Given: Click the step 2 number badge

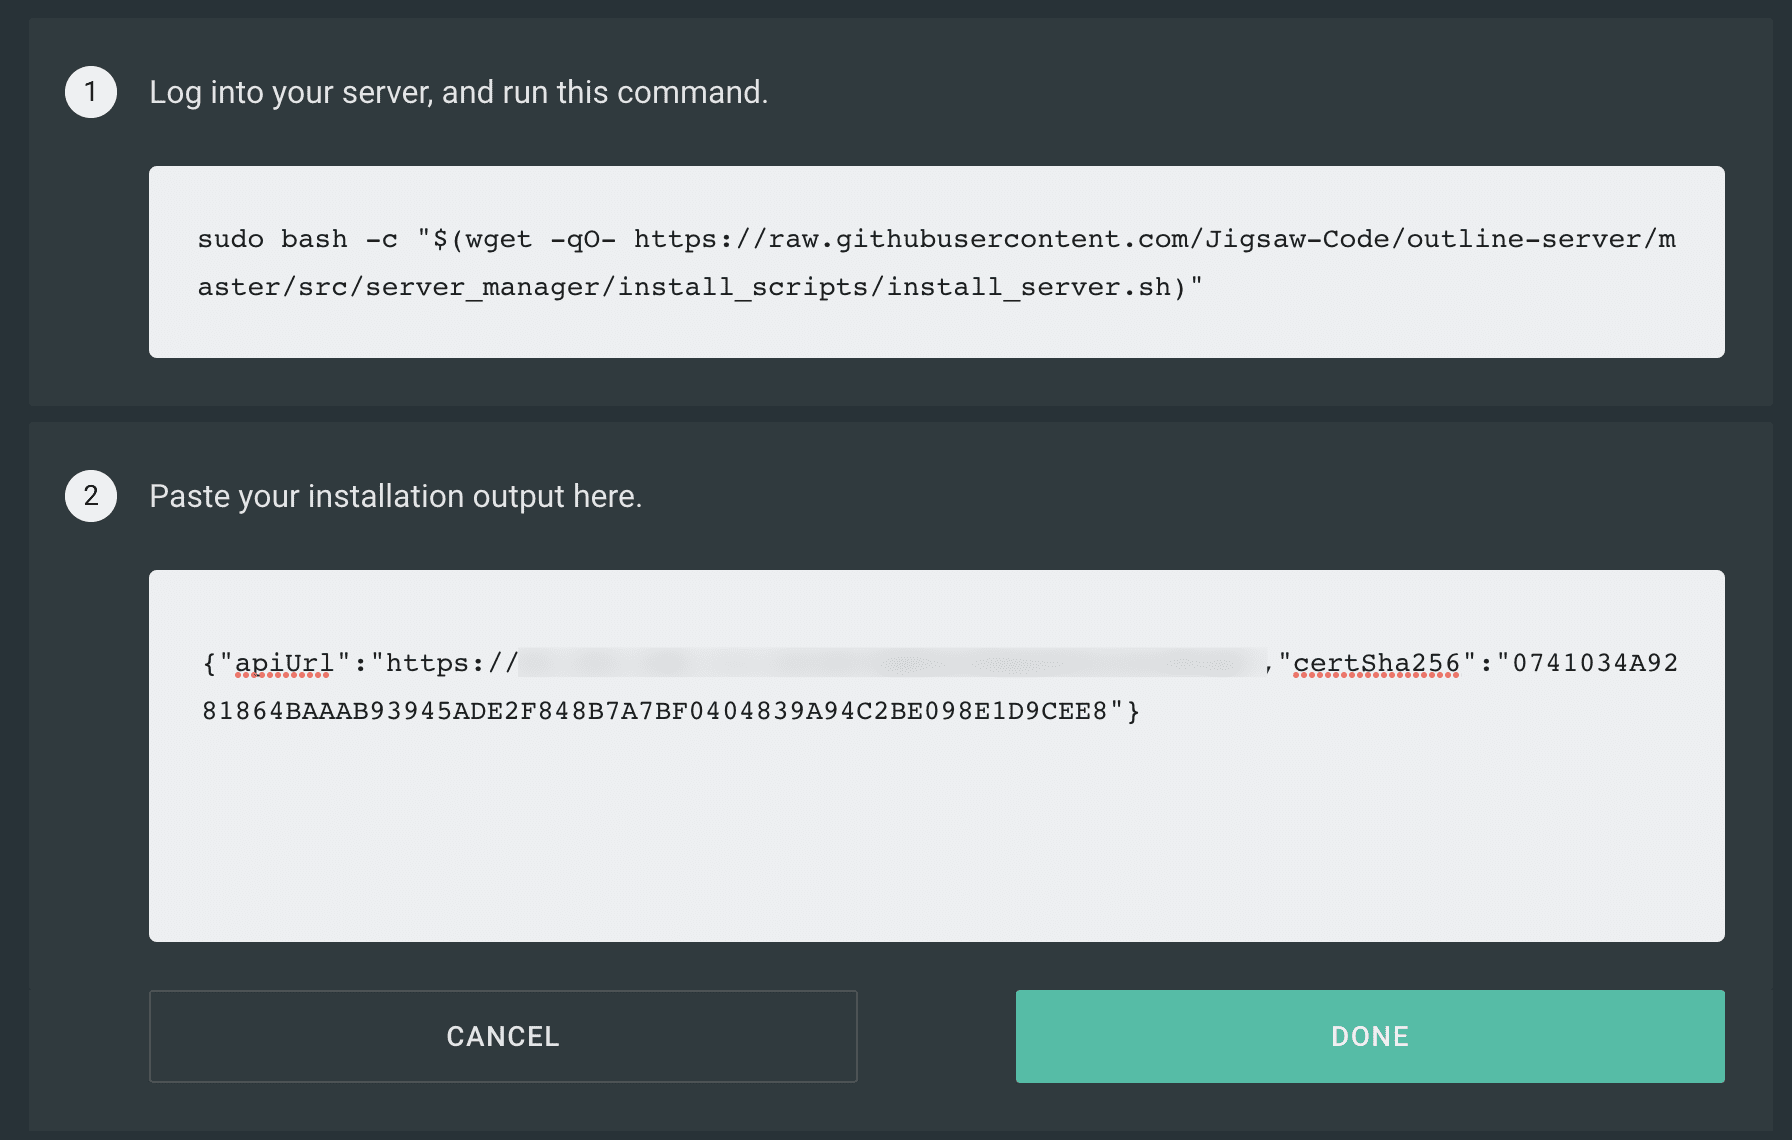Looking at the screenshot, I should click(91, 496).
